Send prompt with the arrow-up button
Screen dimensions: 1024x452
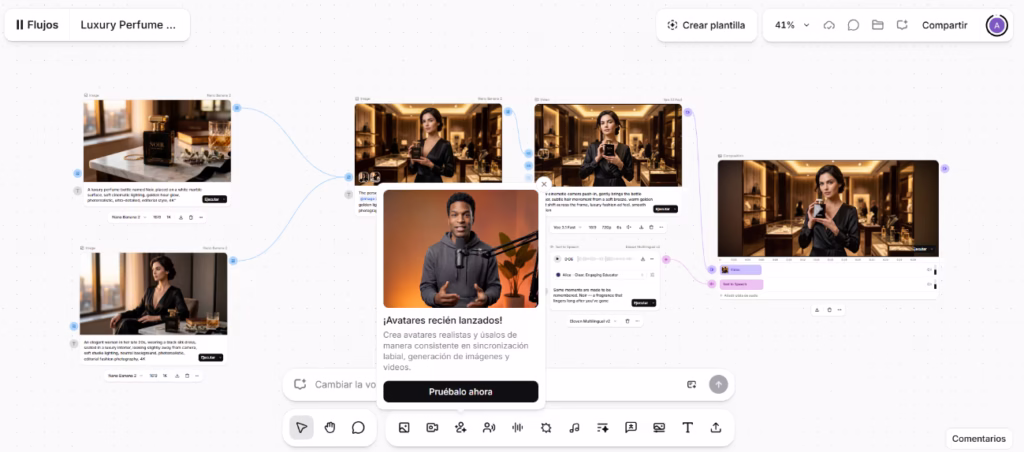coord(718,385)
